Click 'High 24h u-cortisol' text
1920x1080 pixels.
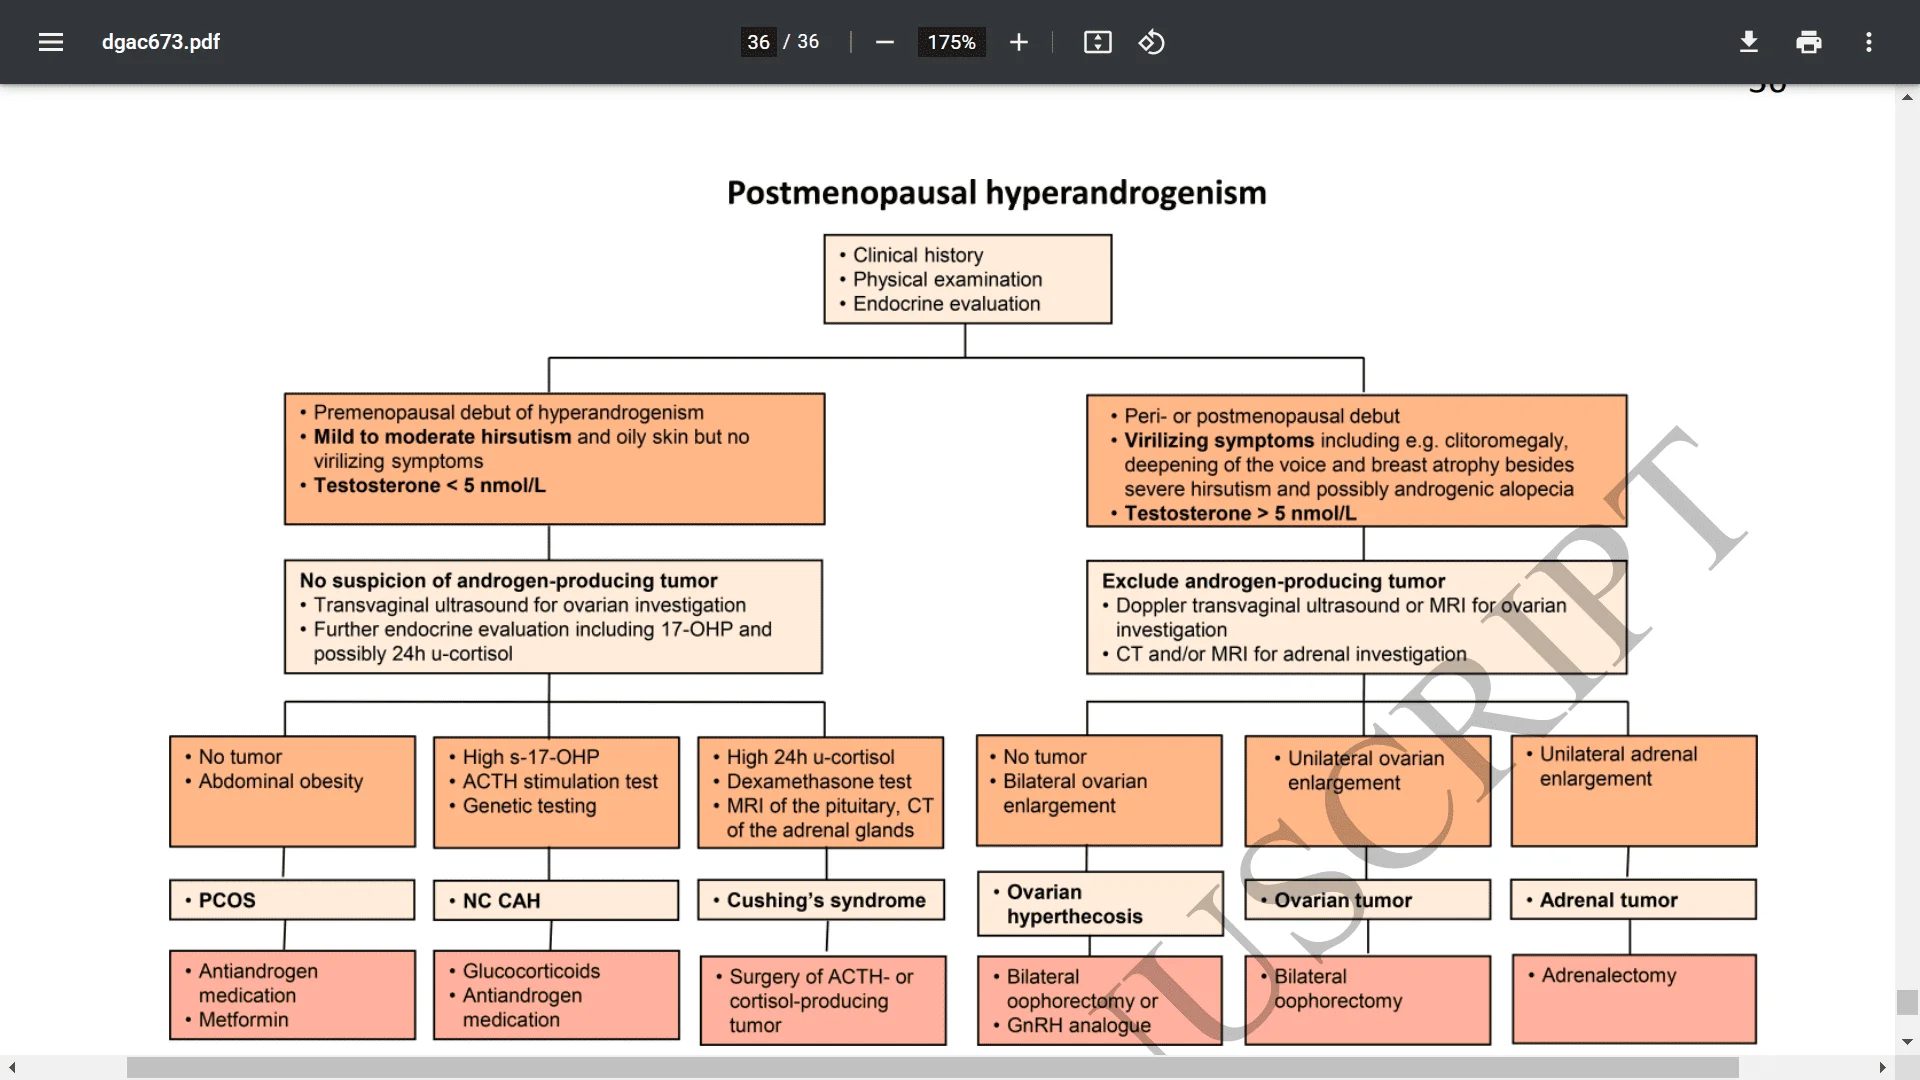point(810,757)
